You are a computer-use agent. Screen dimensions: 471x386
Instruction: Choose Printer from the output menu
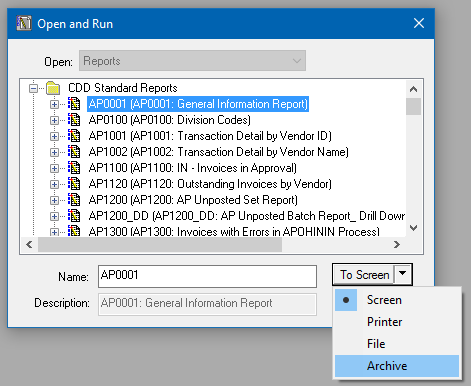[397, 322]
